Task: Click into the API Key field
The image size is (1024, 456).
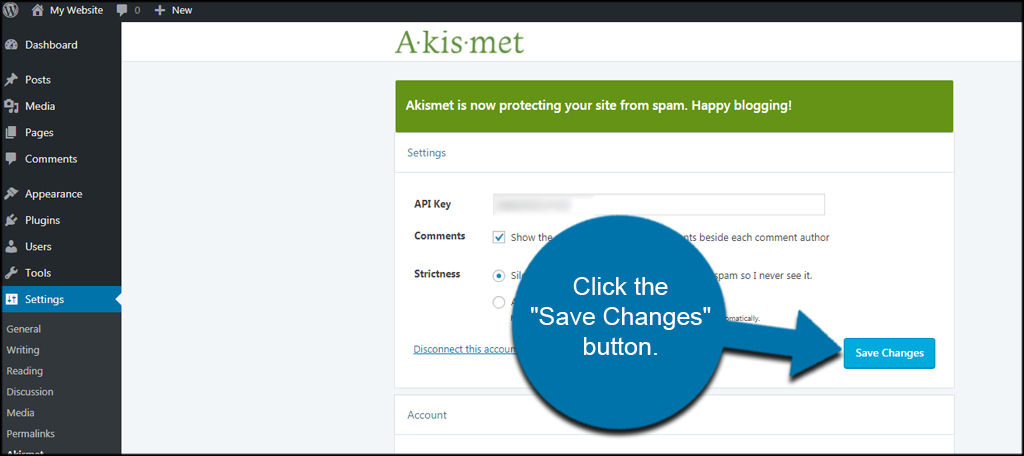Action: point(659,204)
